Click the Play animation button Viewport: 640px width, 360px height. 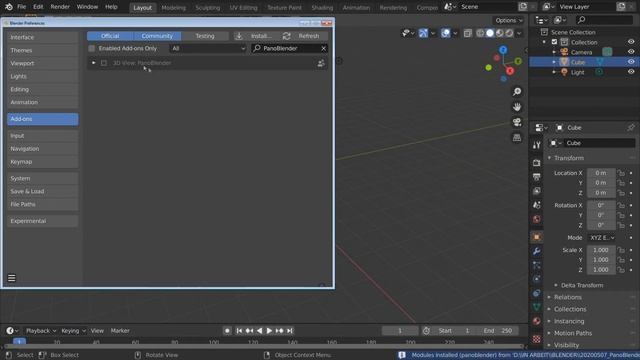(269, 331)
